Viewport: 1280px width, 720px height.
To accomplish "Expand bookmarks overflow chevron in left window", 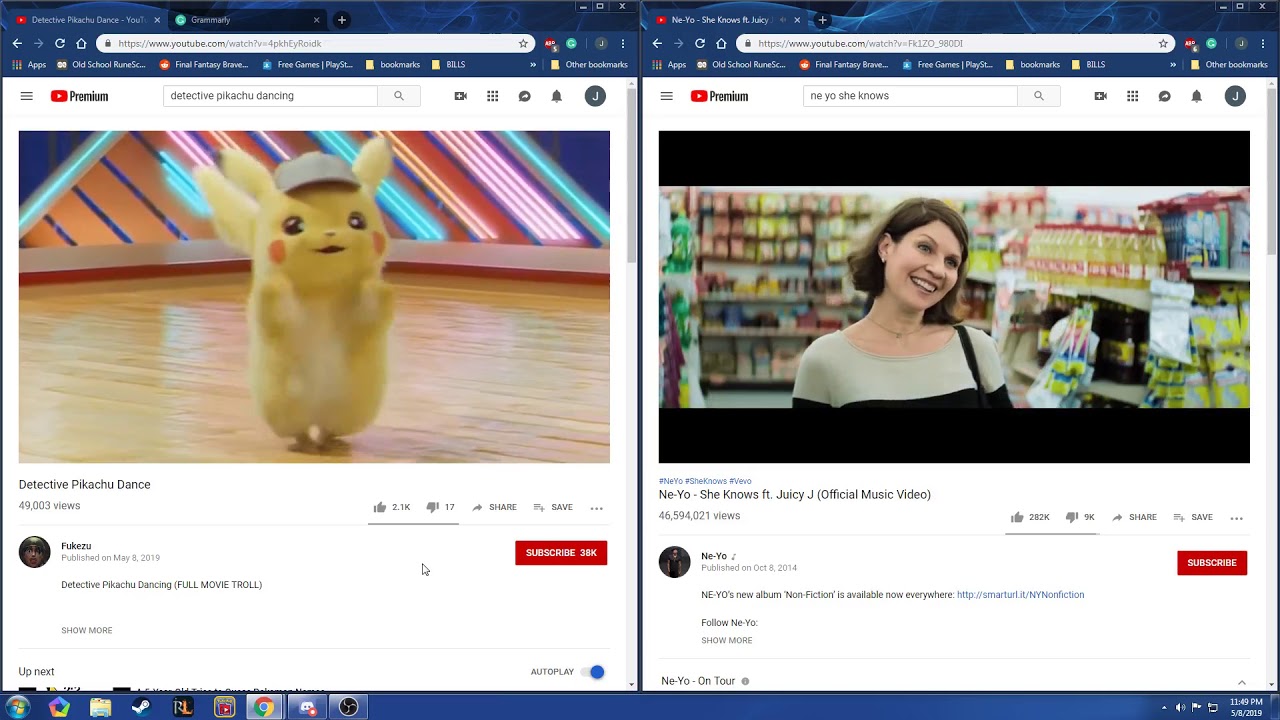I will [533, 65].
